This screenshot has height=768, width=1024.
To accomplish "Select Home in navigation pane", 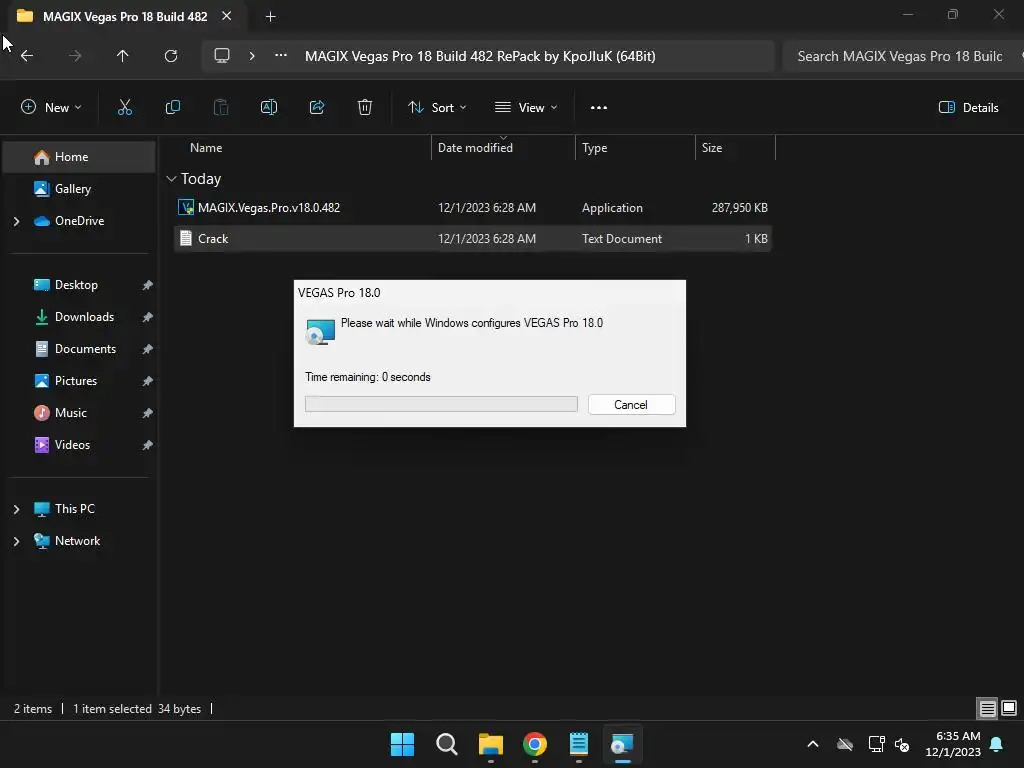I will point(79,157).
